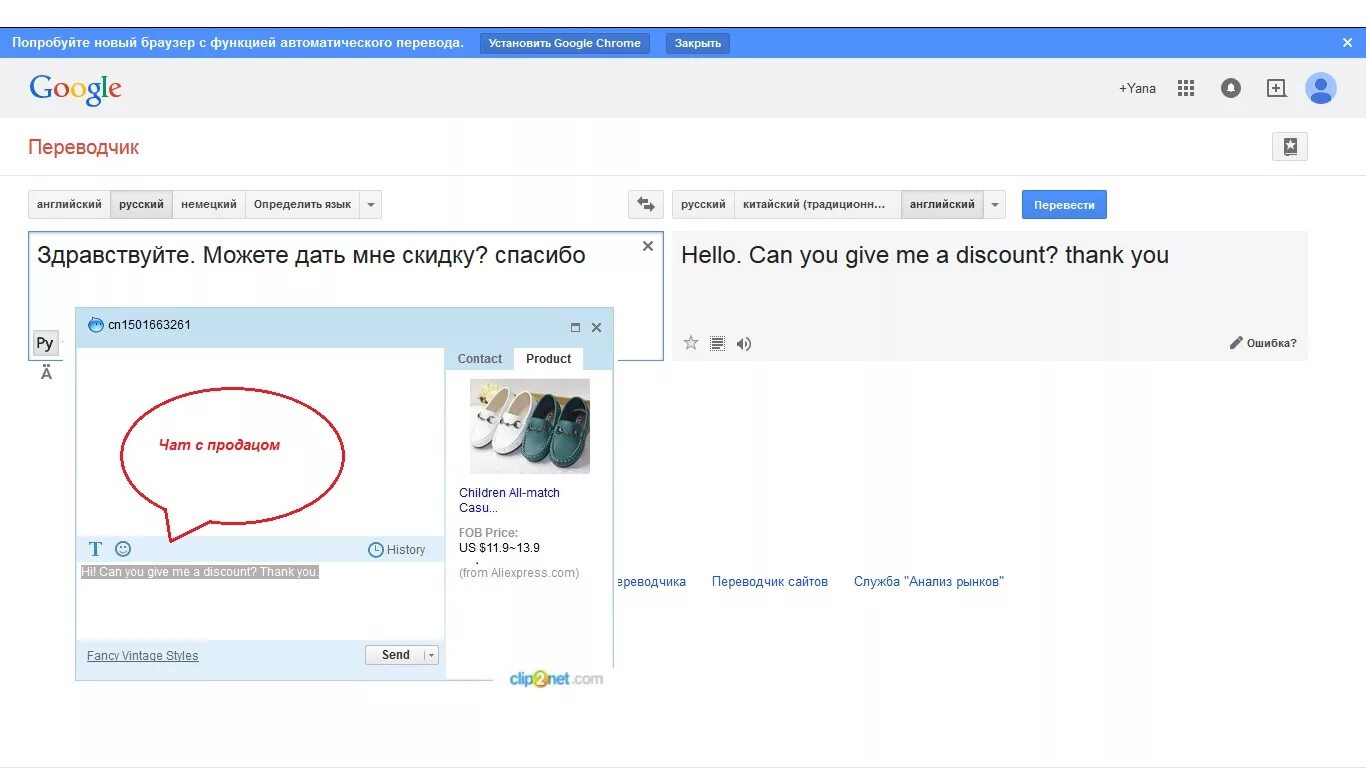Click the 'US $11.9~13.9' price text
The height and width of the screenshot is (768, 1366).
click(499, 548)
